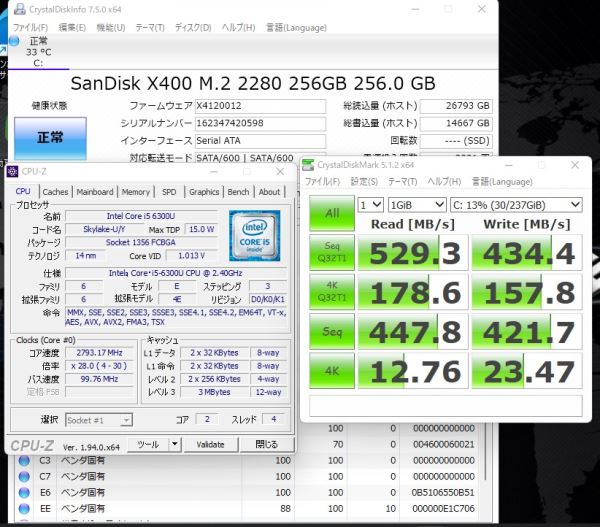Switch to the Caches tab in CPU-Z
This screenshot has width=600, height=527.
pos(55,192)
